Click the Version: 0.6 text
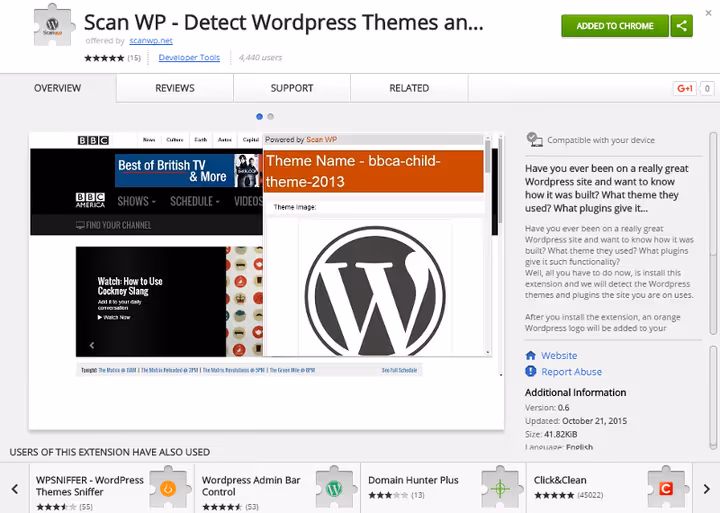 [x=547, y=407]
